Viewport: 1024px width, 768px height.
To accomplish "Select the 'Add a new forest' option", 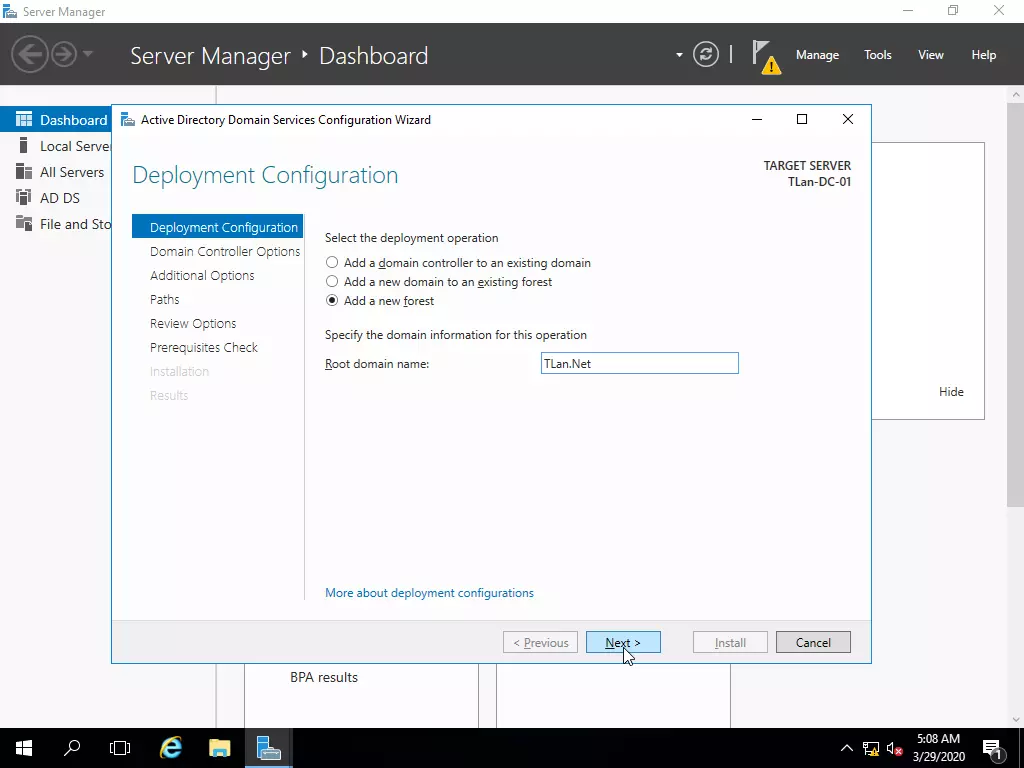I will click(379, 300).
